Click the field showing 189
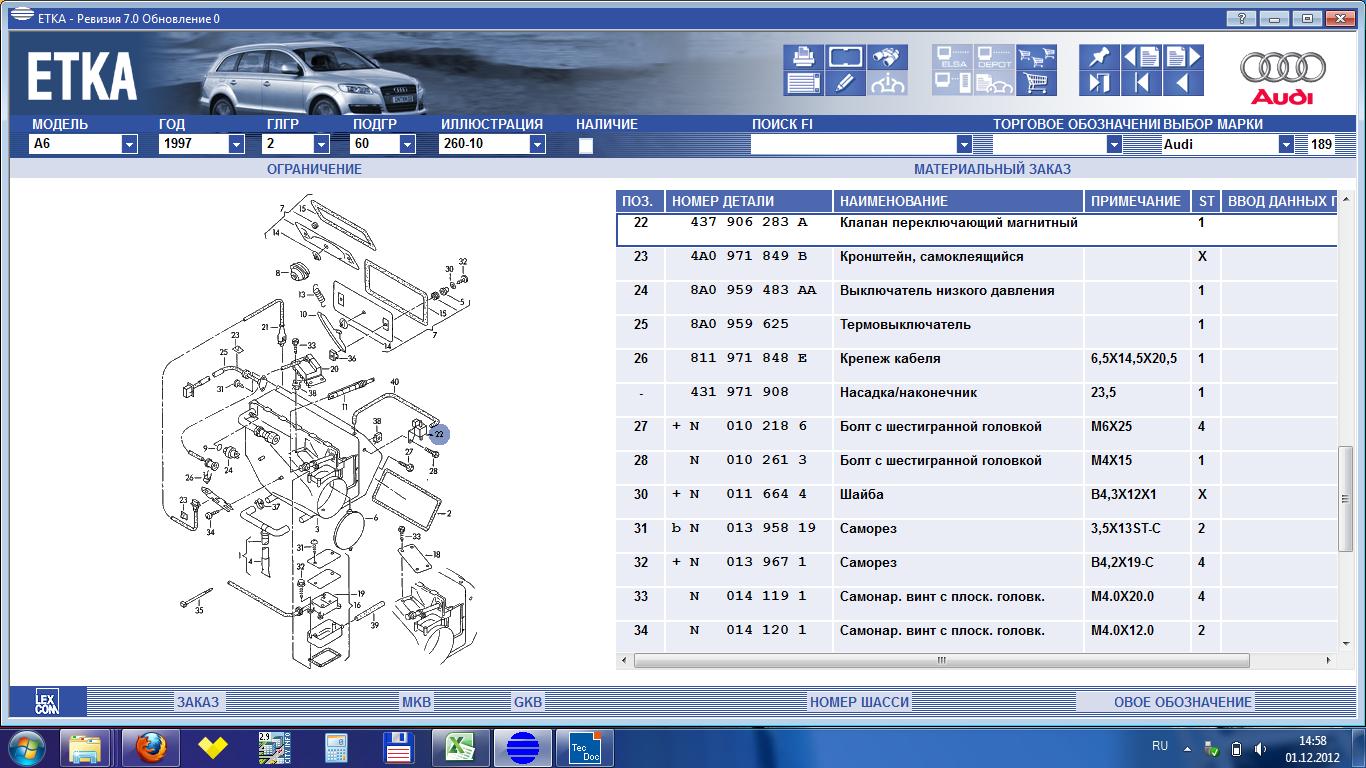The height and width of the screenshot is (768, 1366). (1321, 144)
